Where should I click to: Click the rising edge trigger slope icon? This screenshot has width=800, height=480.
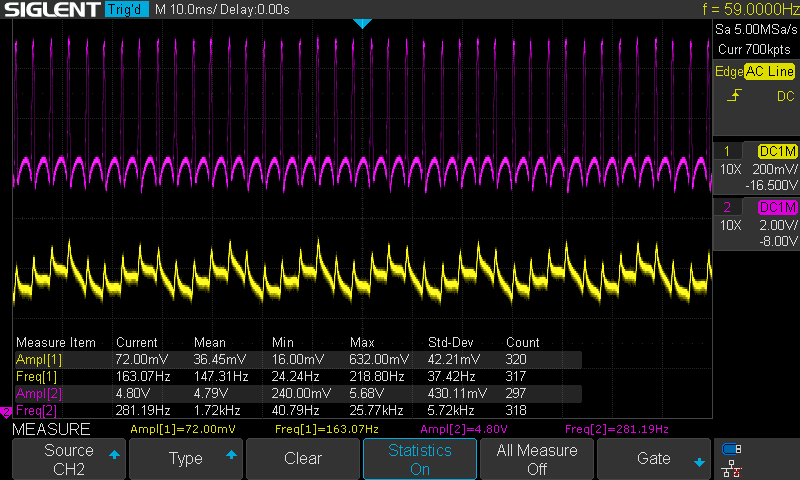click(734, 96)
